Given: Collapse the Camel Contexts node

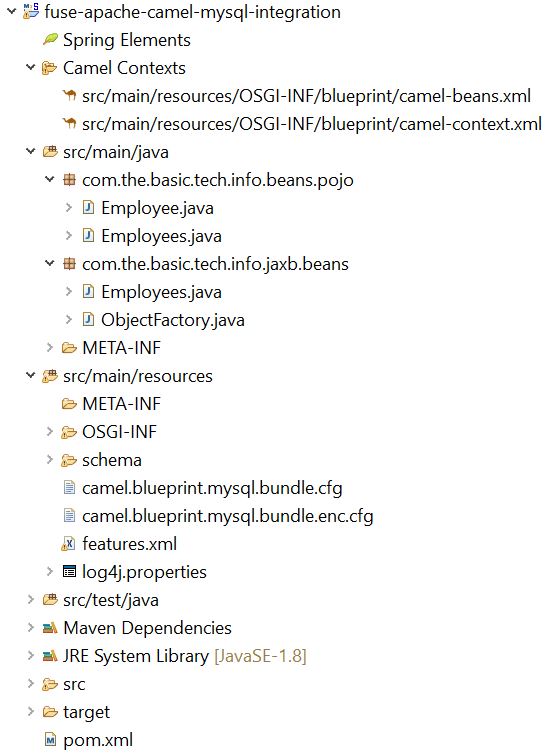Looking at the screenshot, I should click(x=30, y=68).
